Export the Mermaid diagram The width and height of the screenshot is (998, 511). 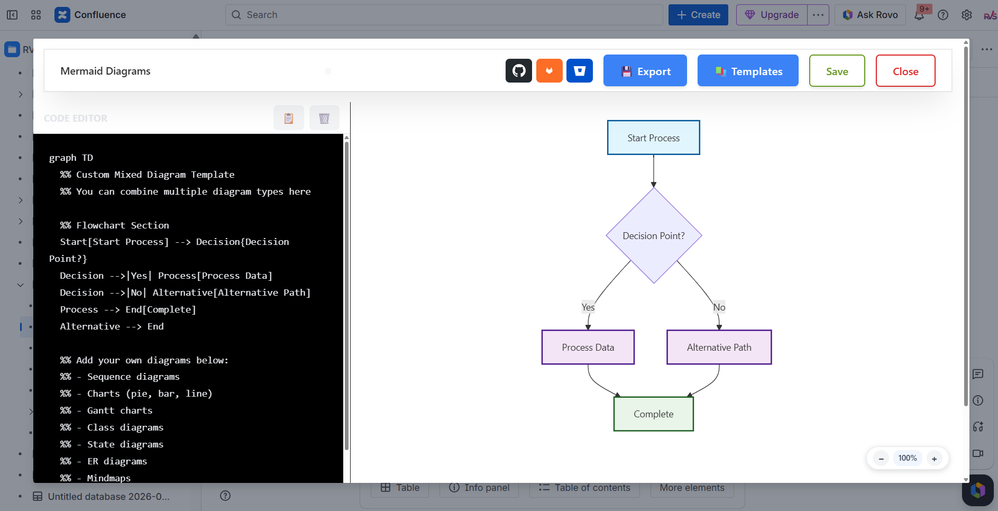(x=645, y=71)
